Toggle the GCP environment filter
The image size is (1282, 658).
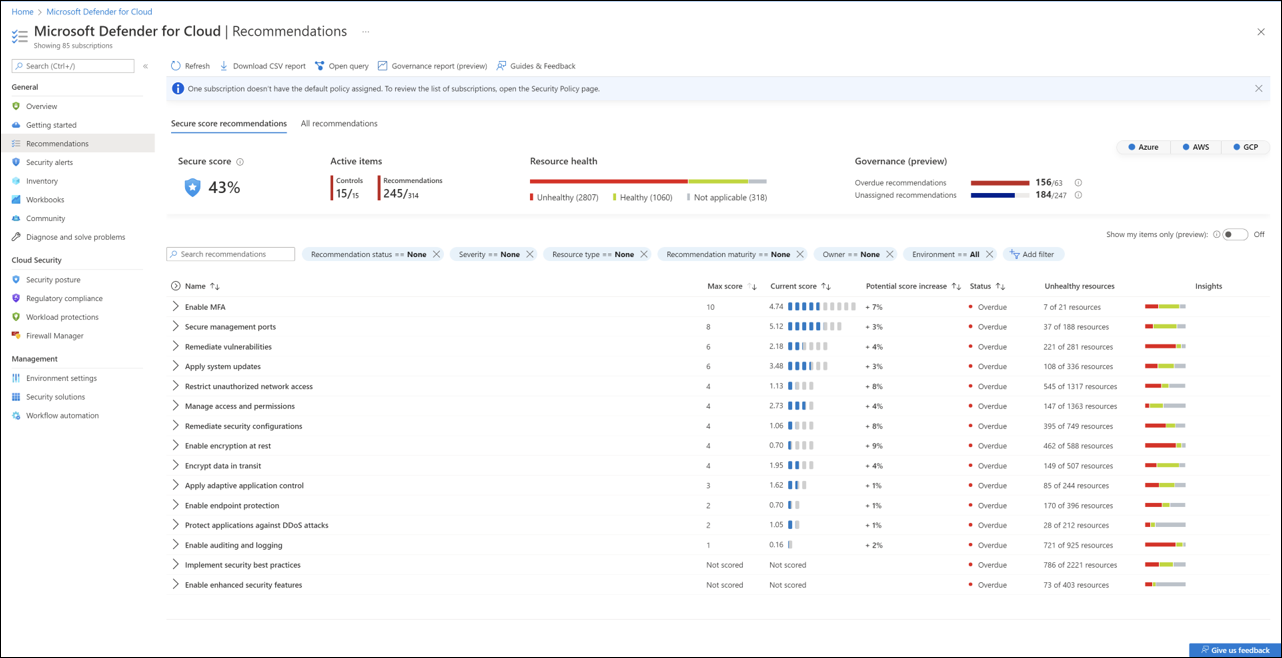coord(1245,147)
